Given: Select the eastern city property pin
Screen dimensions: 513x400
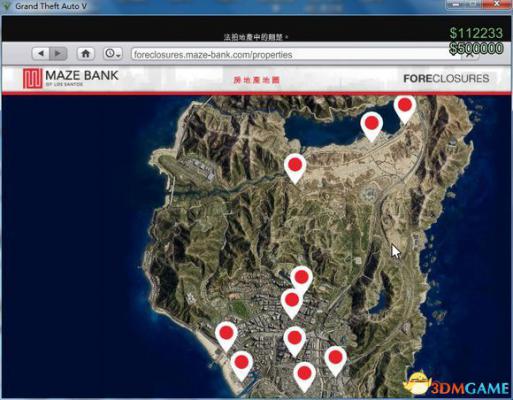Looking at the screenshot, I should [335, 361].
